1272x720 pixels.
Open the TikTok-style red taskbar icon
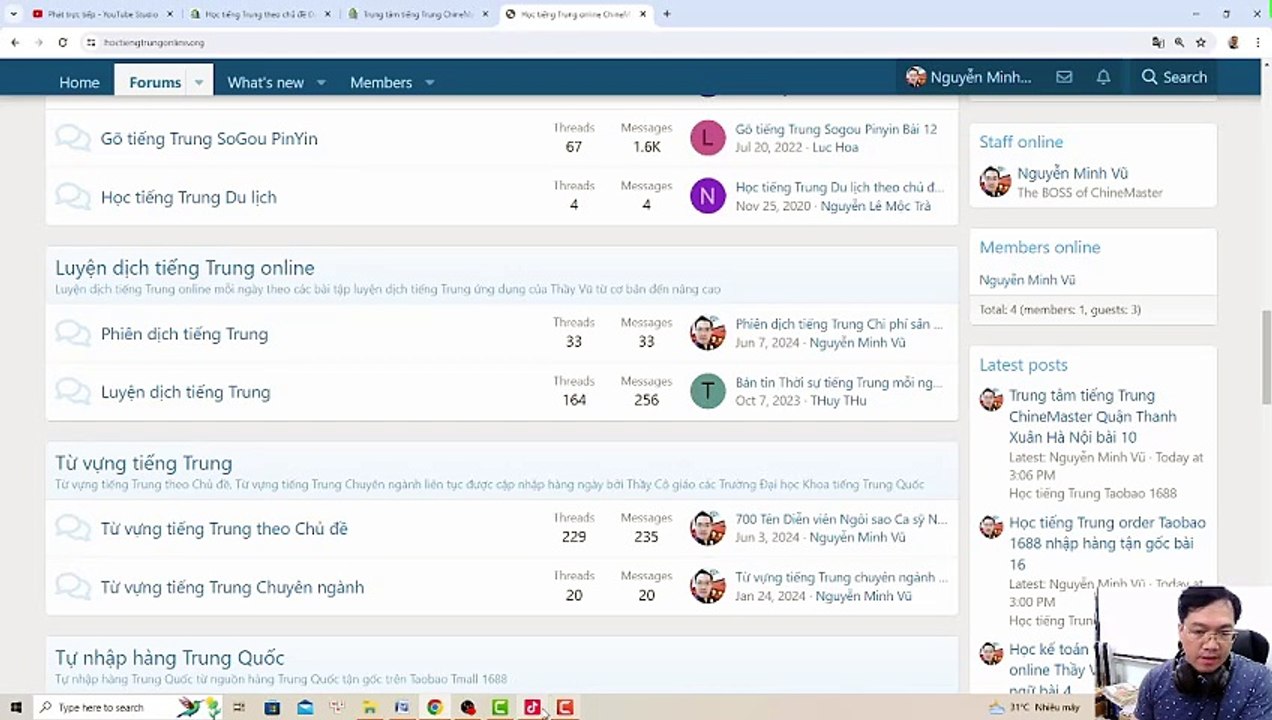[x=532, y=707]
